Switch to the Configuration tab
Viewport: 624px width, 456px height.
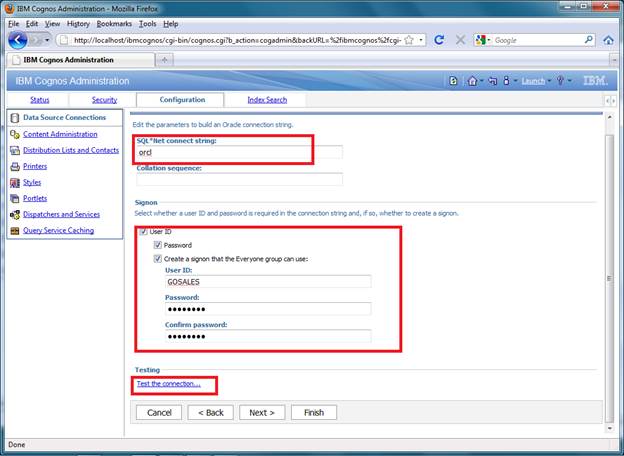tap(182, 100)
